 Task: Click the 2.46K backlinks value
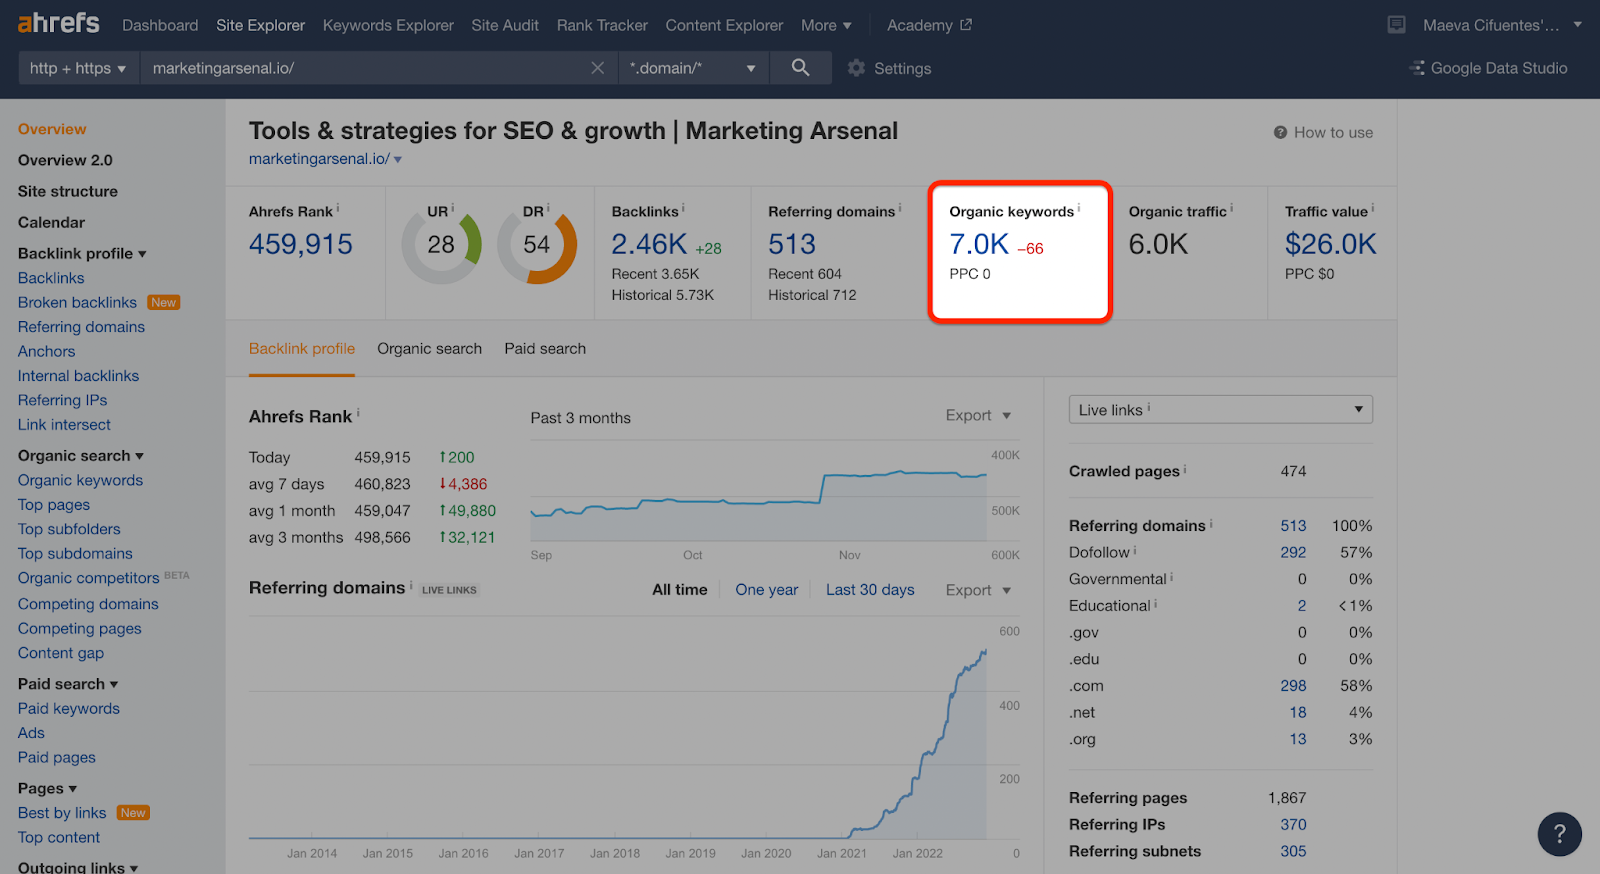tap(649, 244)
